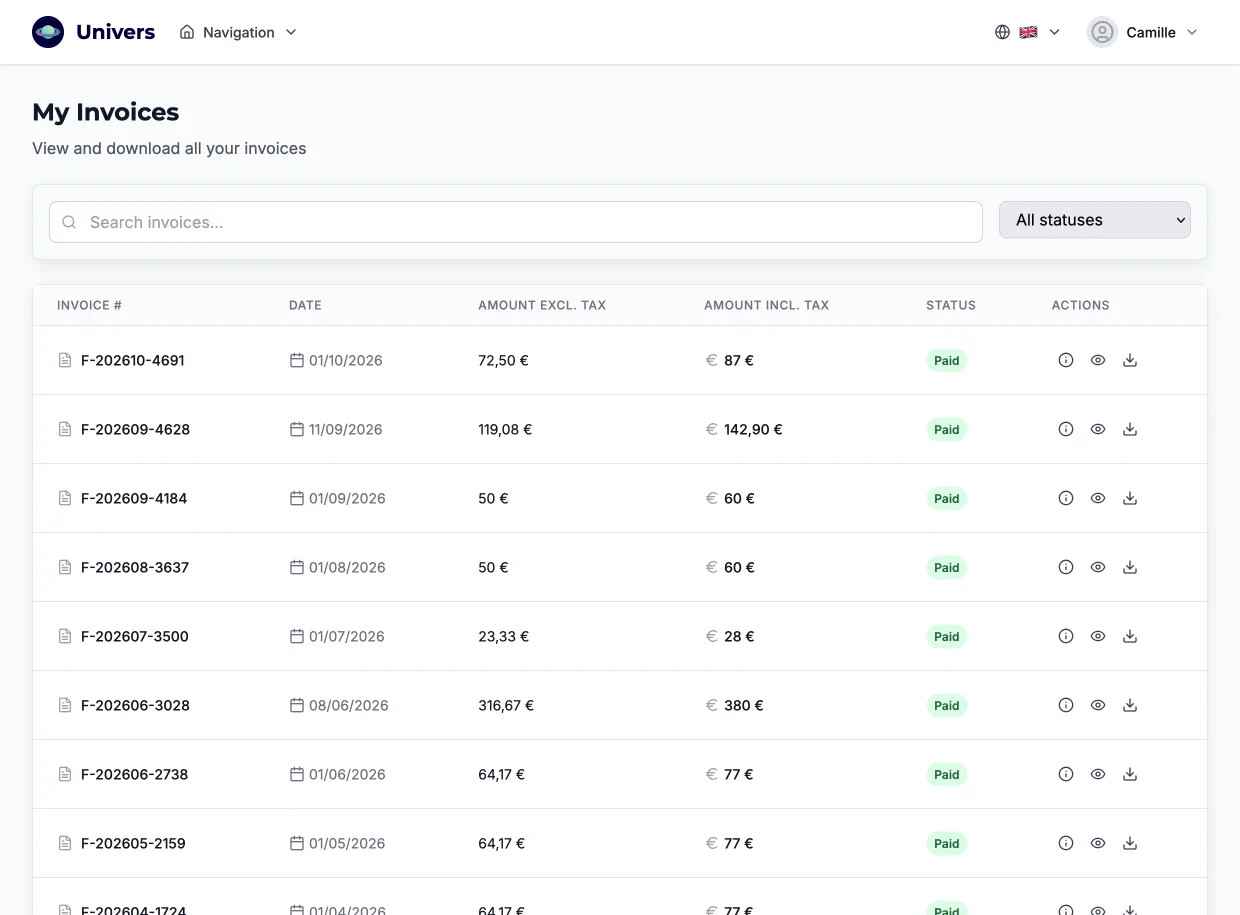Open the language selector with UK flag
This screenshot has width=1240, height=915.
pos(1027,32)
